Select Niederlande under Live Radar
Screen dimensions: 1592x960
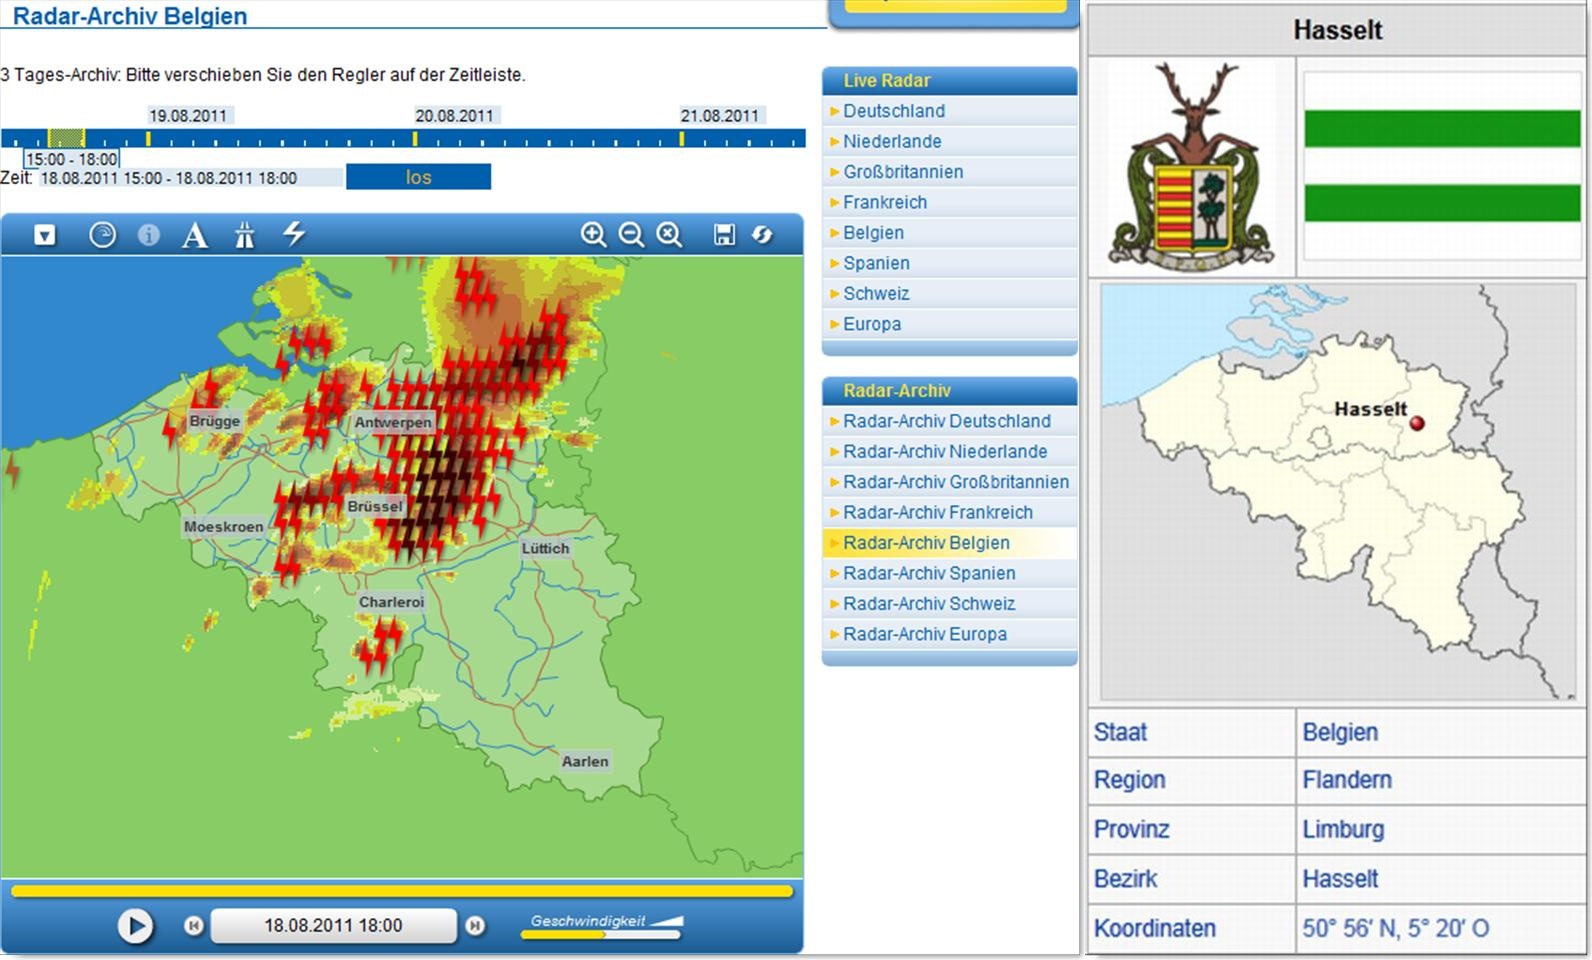point(892,142)
